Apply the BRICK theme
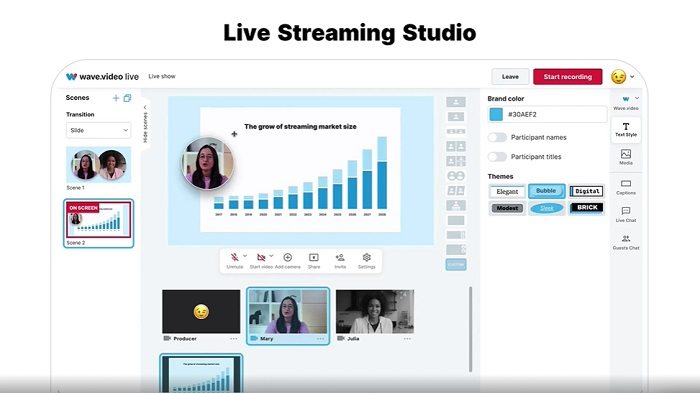Image resolution: width=700 pixels, height=393 pixels. [587, 208]
